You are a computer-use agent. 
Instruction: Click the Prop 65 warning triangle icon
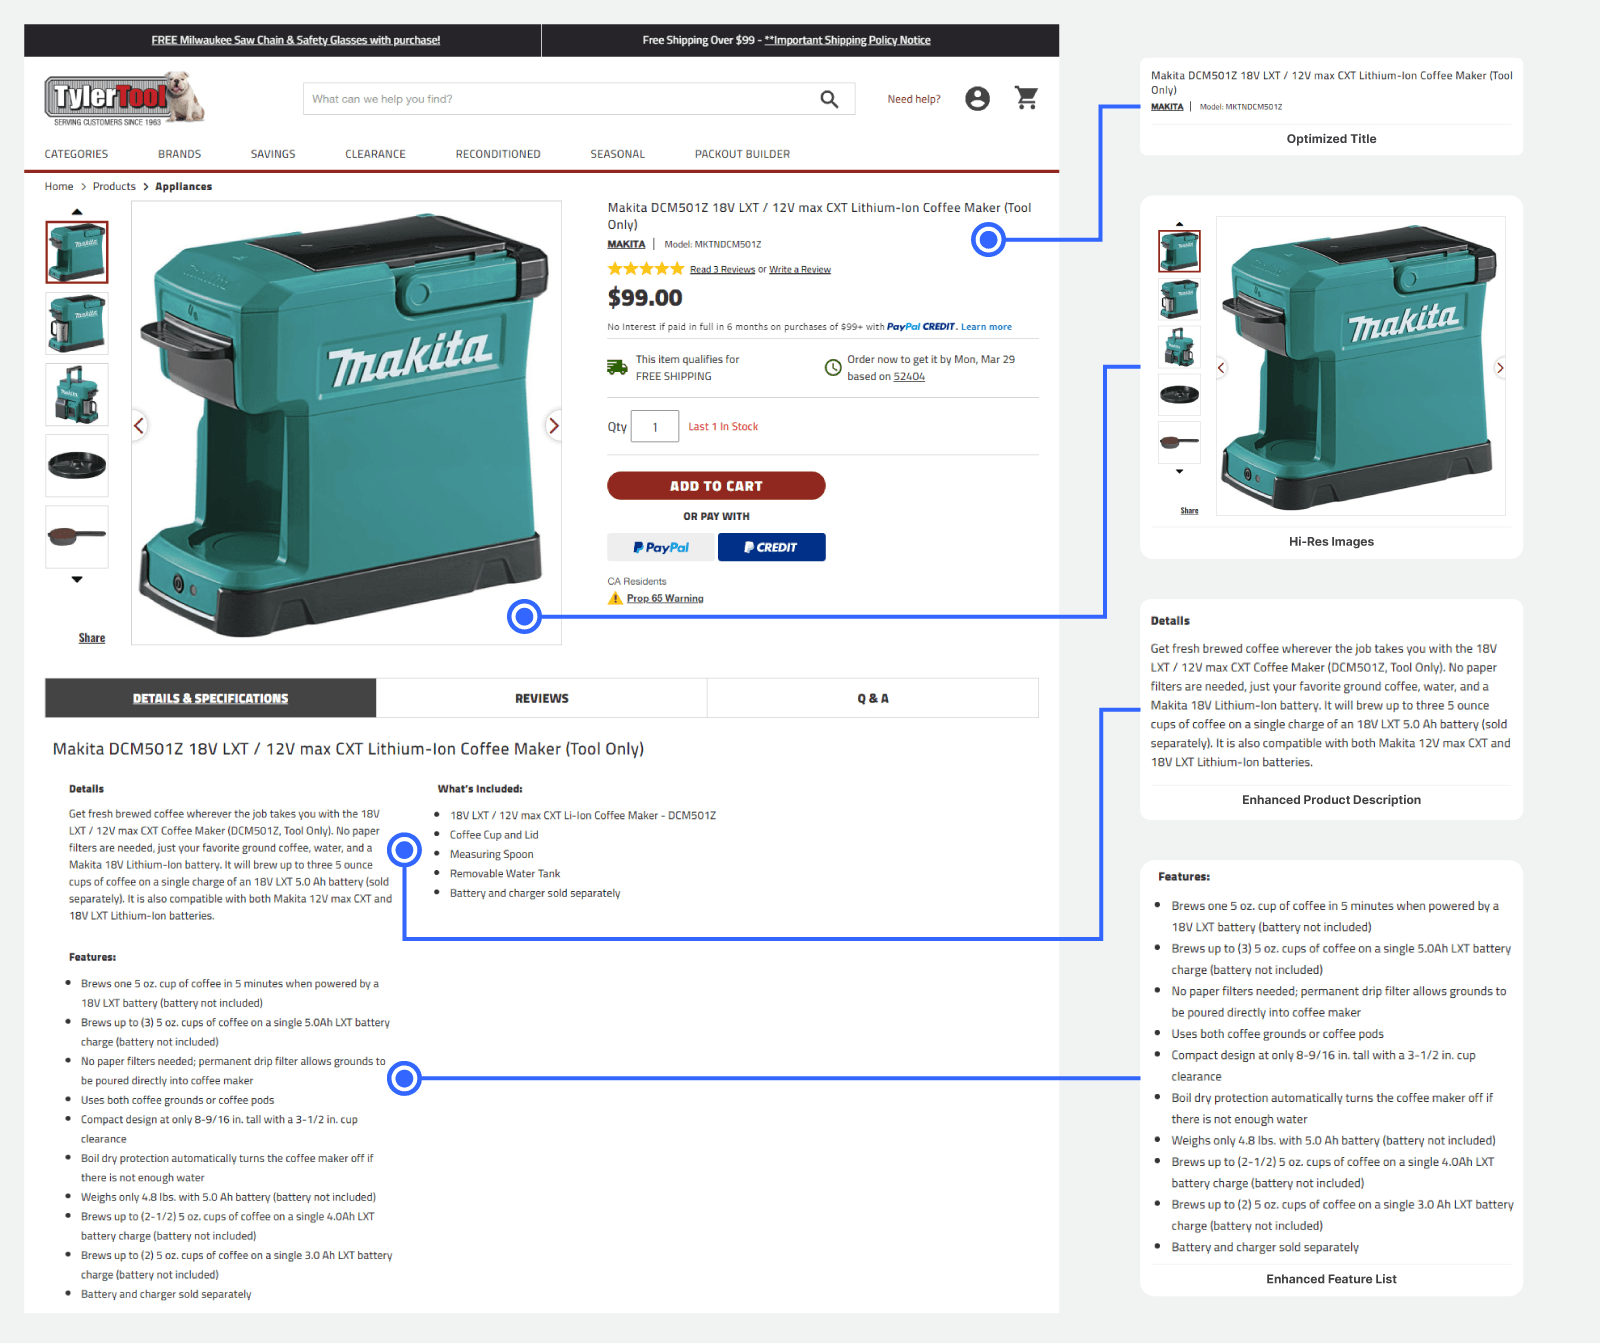click(615, 598)
